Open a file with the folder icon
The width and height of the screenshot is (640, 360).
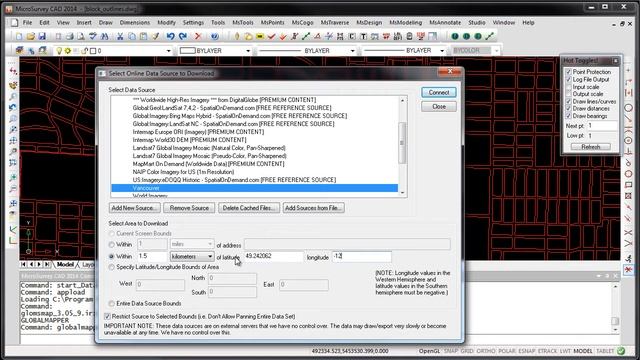pyautogui.click(x=30, y=36)
